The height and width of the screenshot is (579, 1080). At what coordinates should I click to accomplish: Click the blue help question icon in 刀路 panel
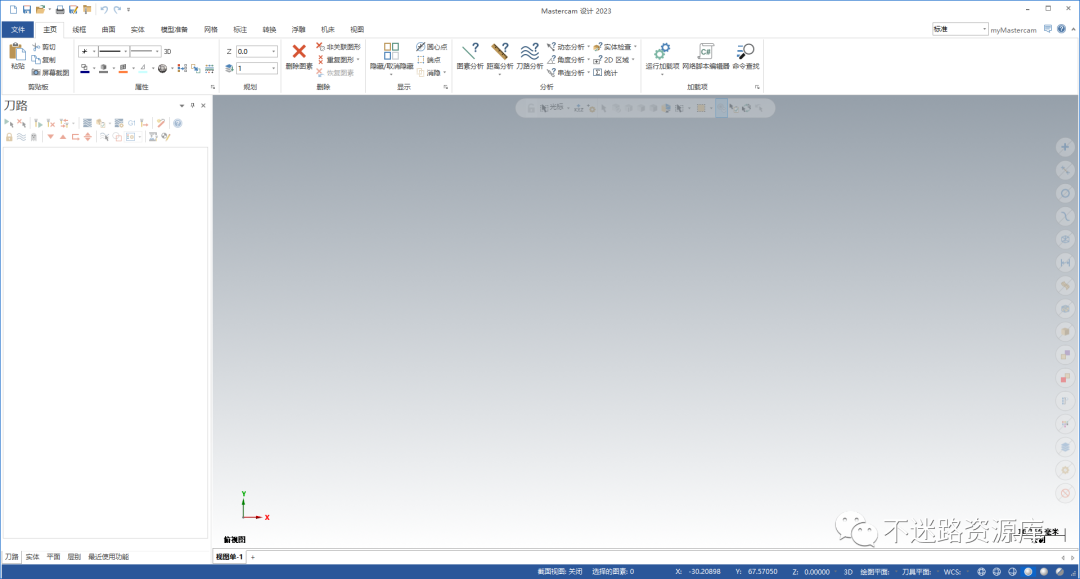coord(178,123)
